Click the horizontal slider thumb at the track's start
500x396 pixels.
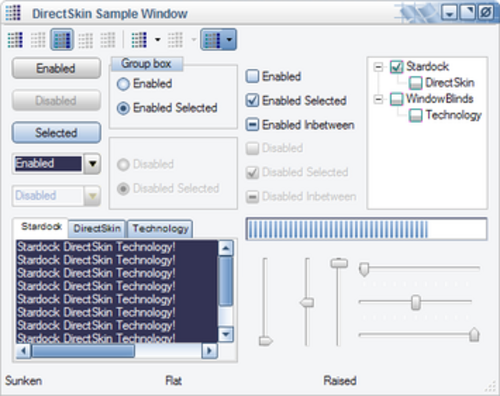[x=364, y=269]
